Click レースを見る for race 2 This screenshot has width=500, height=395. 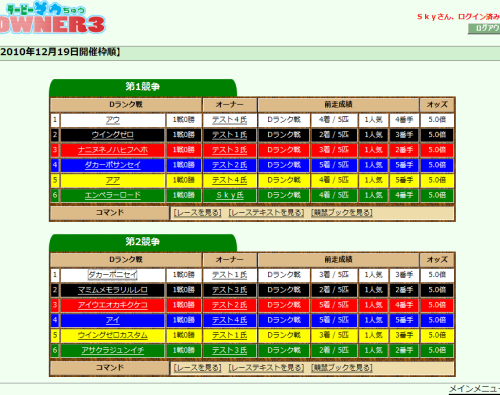pyautogui.click(x=197, y=368)
